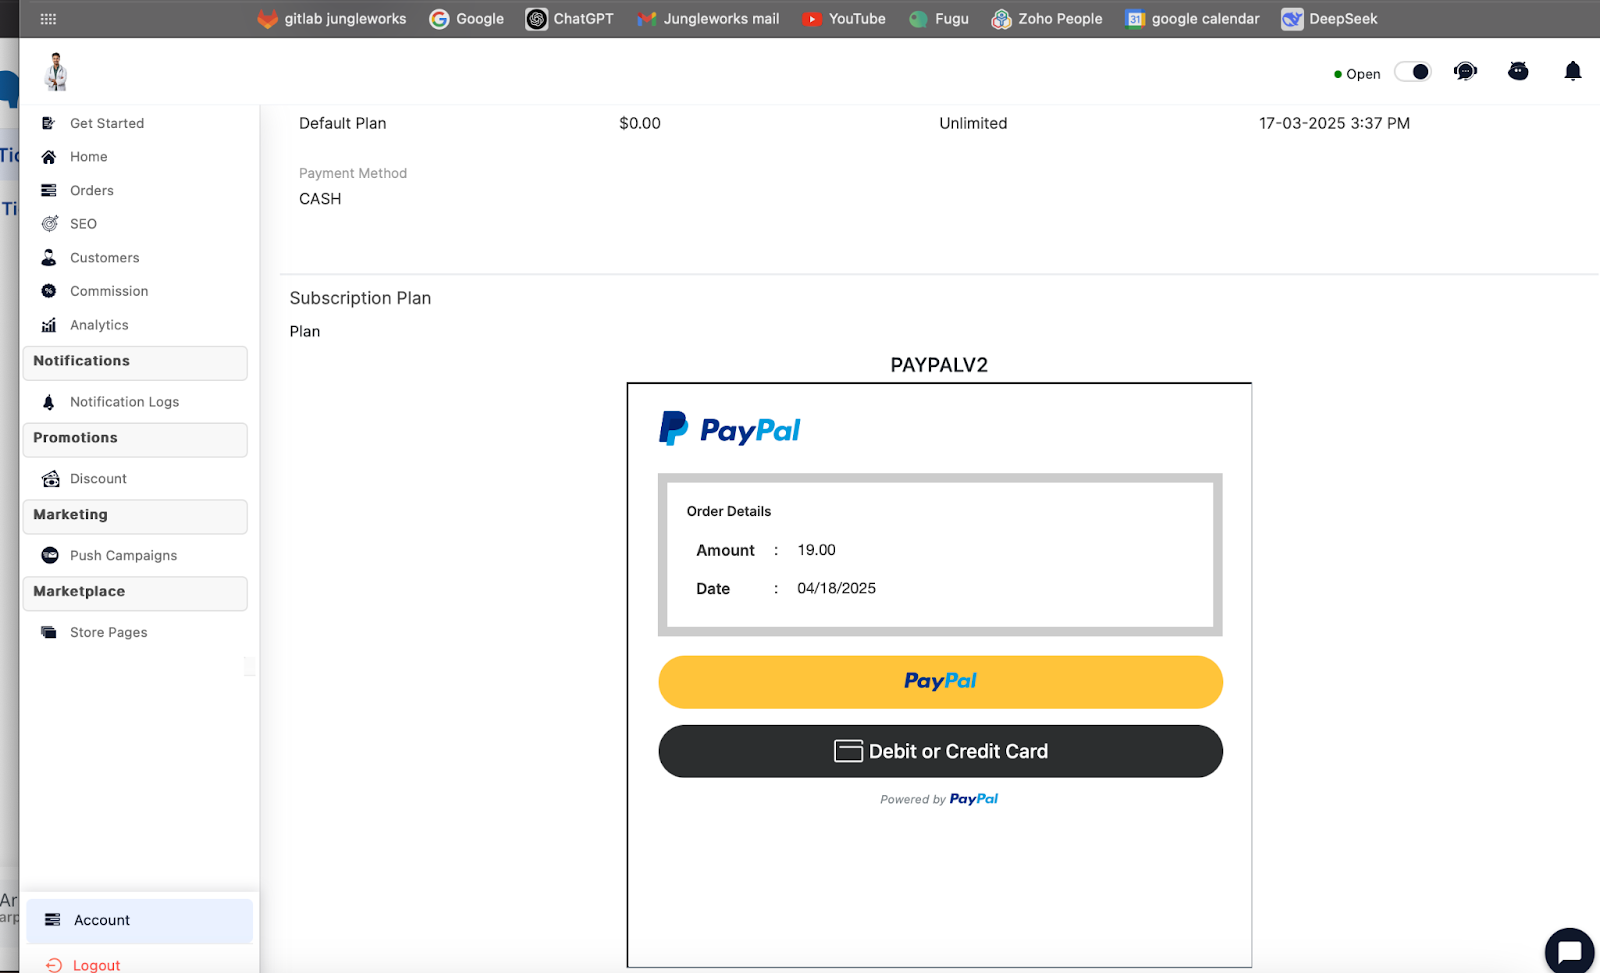Open the Jungleworks mail bookmark
1600x973 pixels.
(x=708, y=19)
